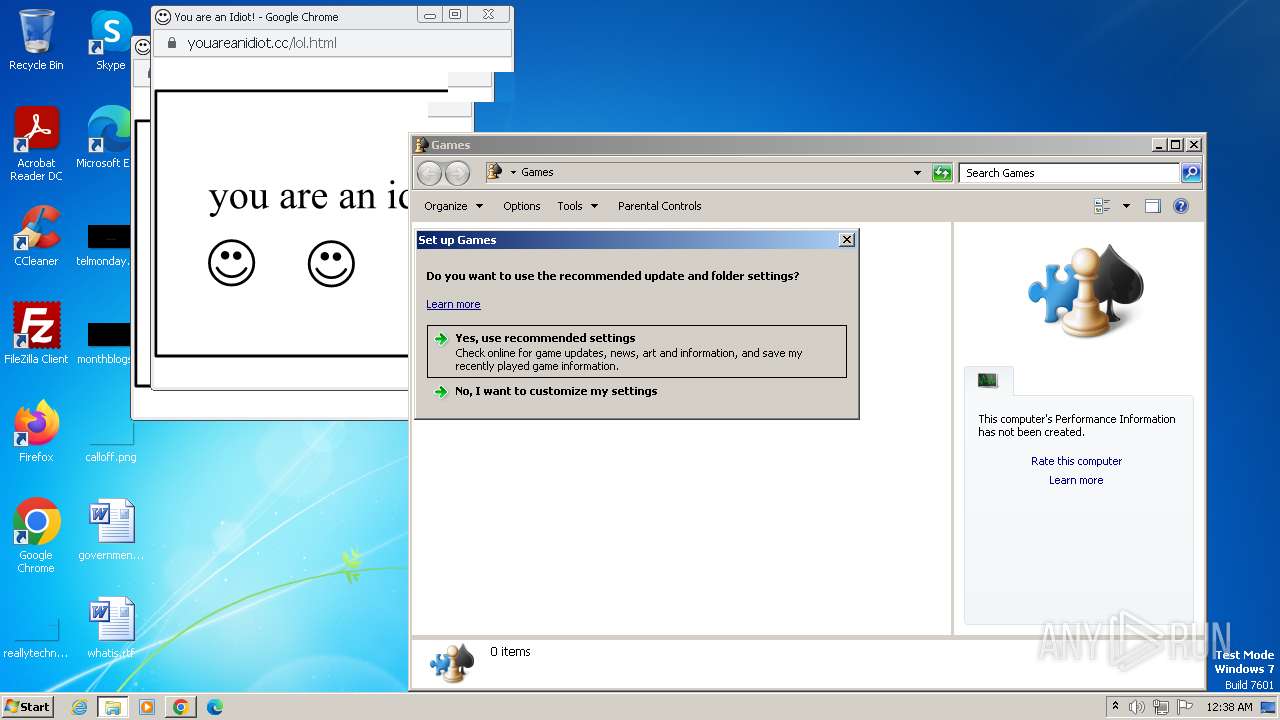Click the change view icon in Games toolbar
Image resolution: width=1280 pixels, height=720 pixels.
coord(1102,206)
